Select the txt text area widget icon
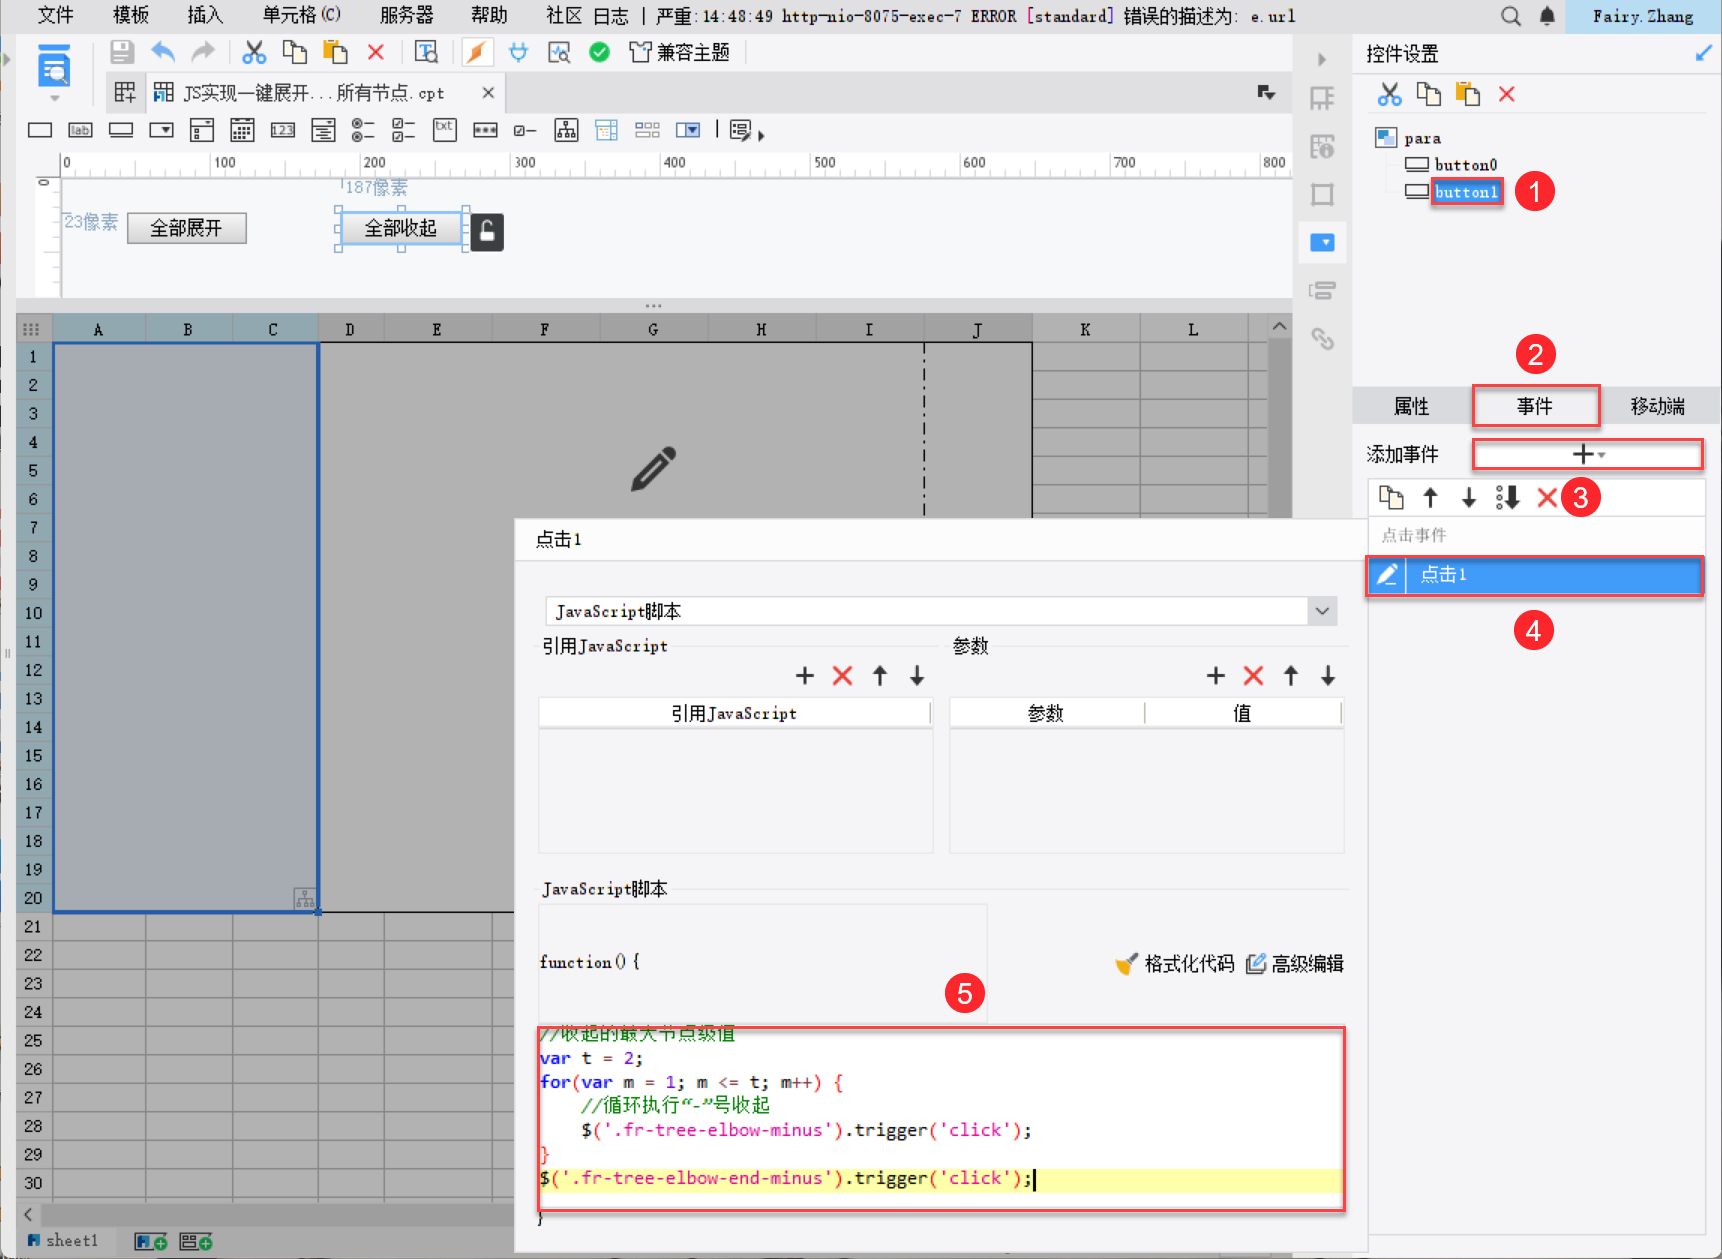Screen dimensions: 1722x1259 [444, 130]
